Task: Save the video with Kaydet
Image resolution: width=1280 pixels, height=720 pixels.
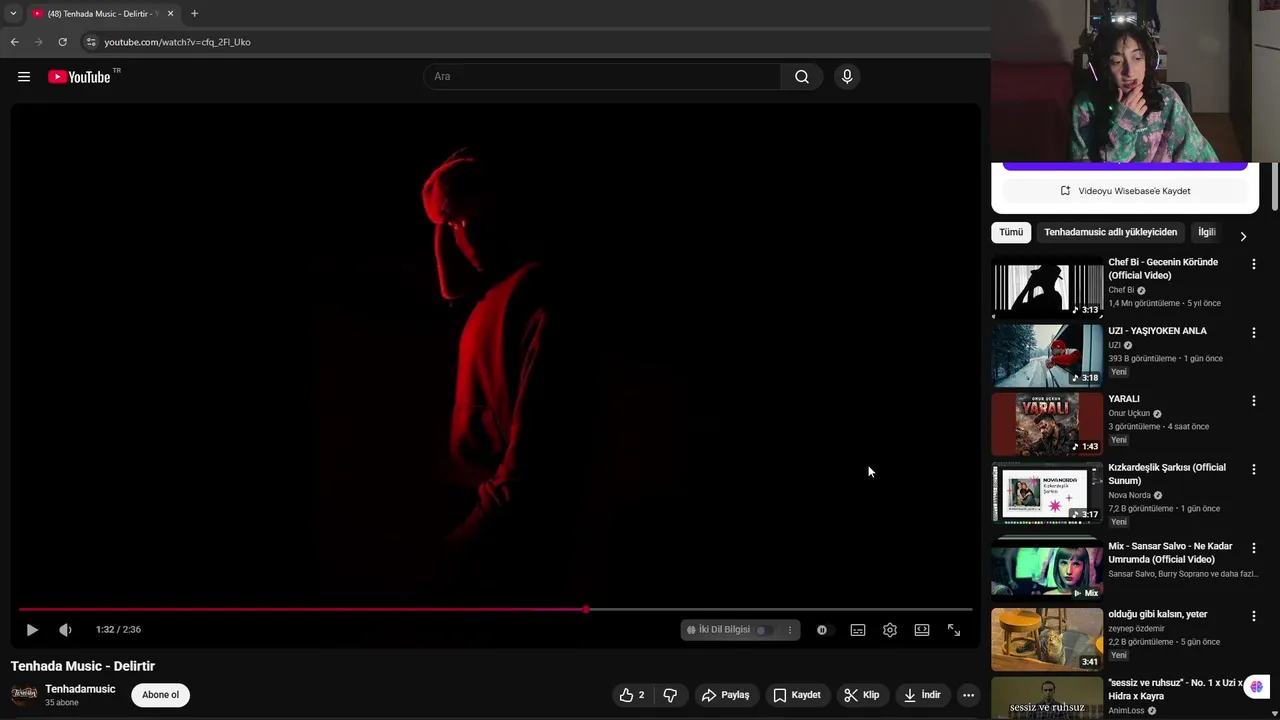Action: point(797,695)
